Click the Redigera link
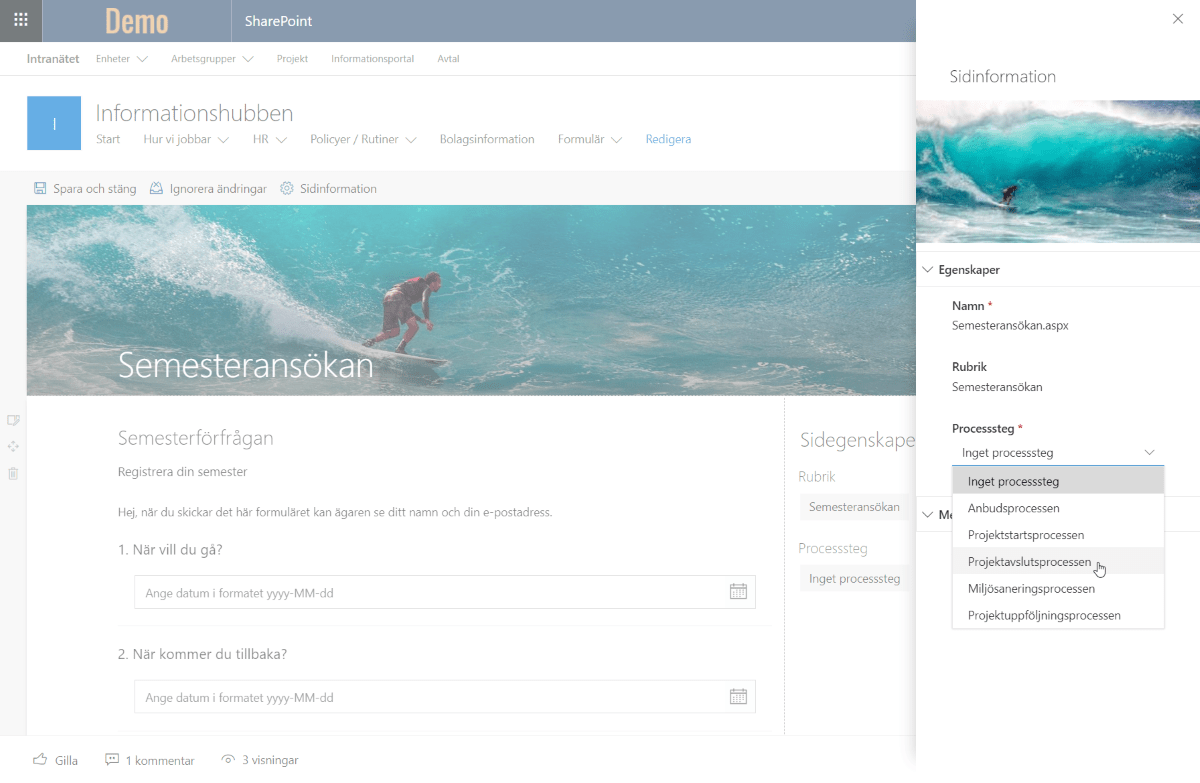Screen dimensions: 1200x783 (x=668, y=139)
